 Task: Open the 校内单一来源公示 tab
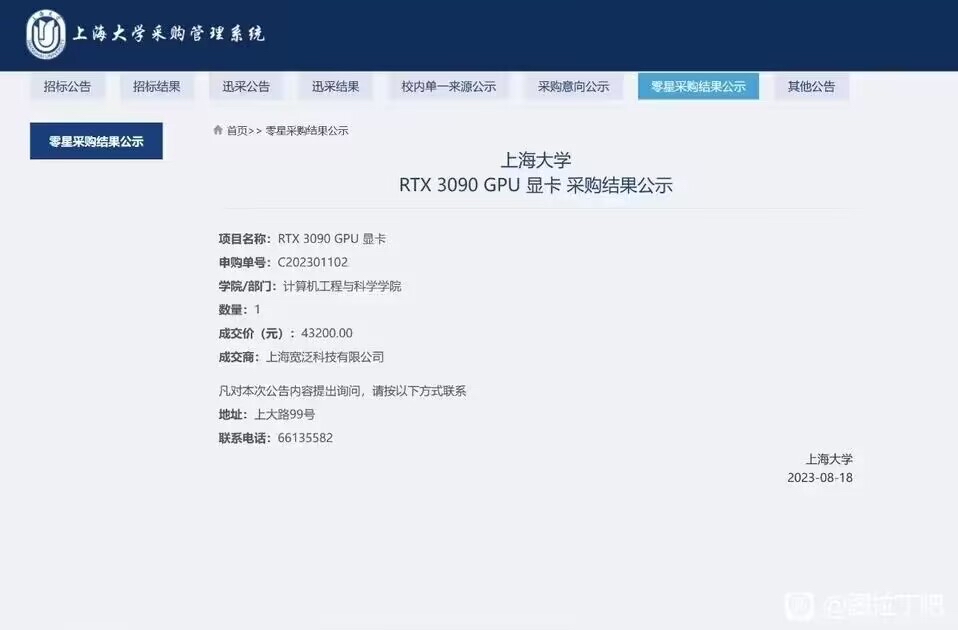[x=447, y=86]
